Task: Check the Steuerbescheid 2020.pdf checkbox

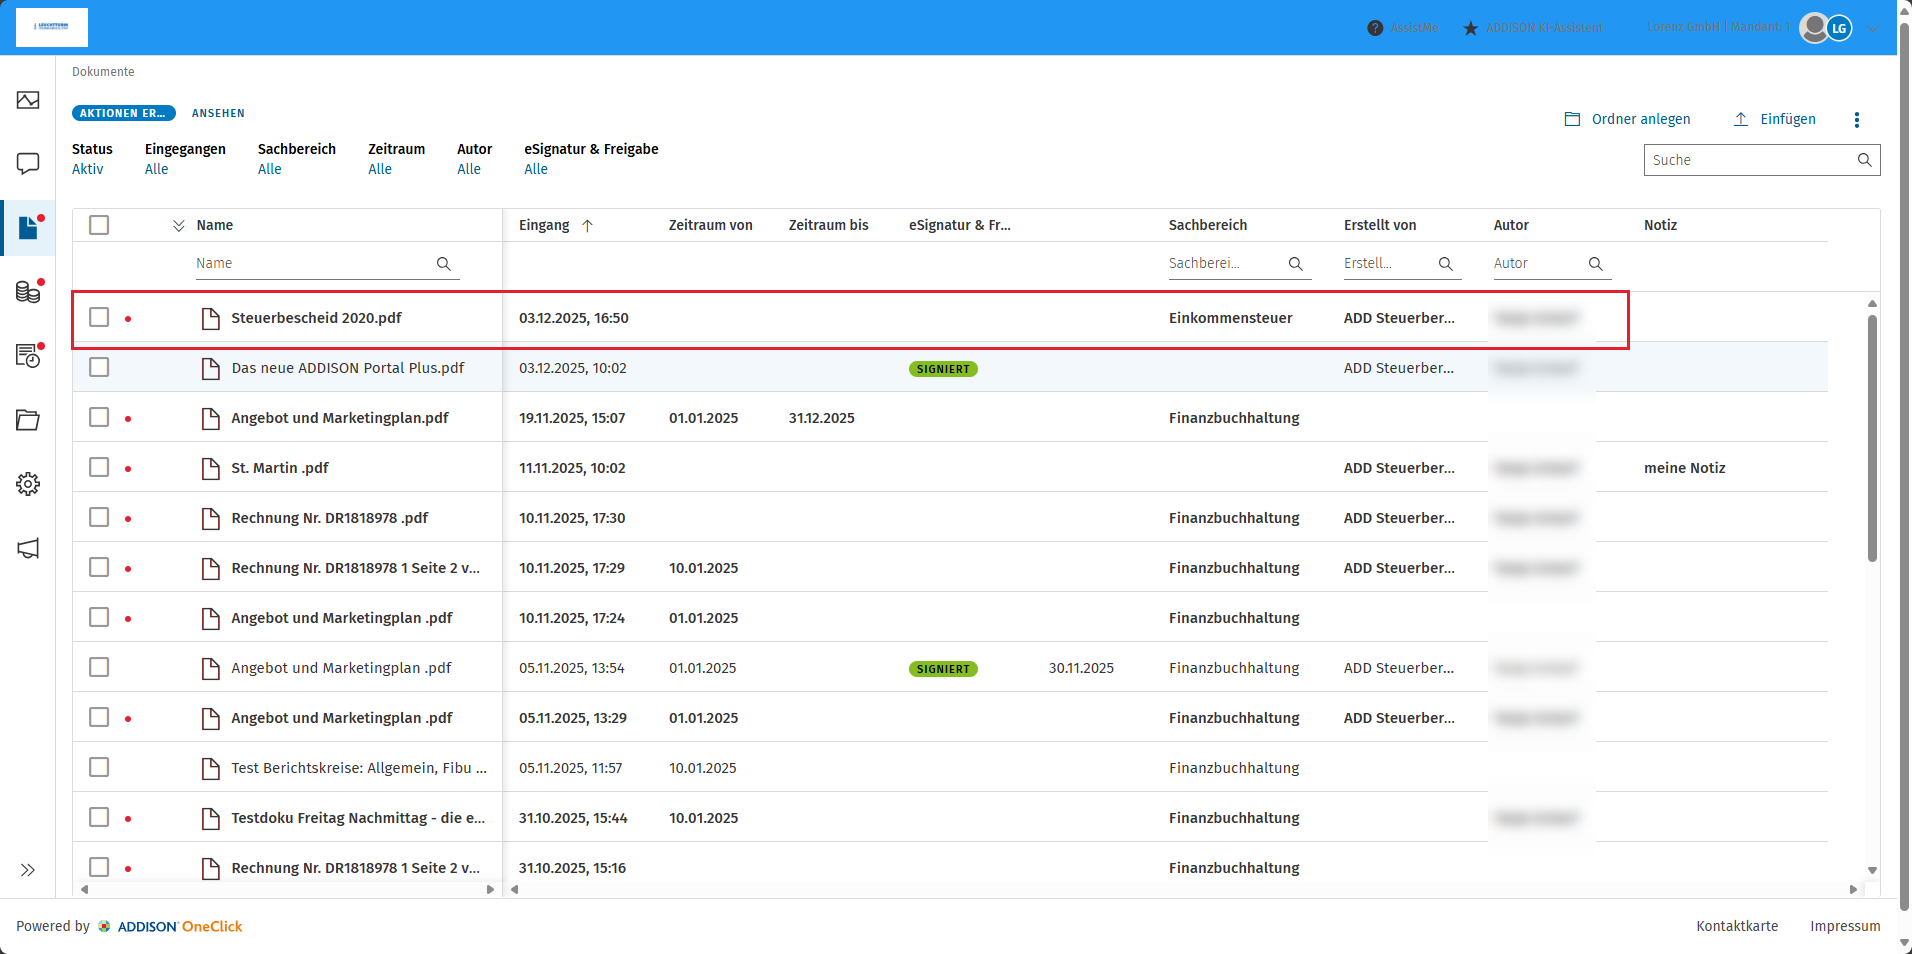Action: click(99, 317)
